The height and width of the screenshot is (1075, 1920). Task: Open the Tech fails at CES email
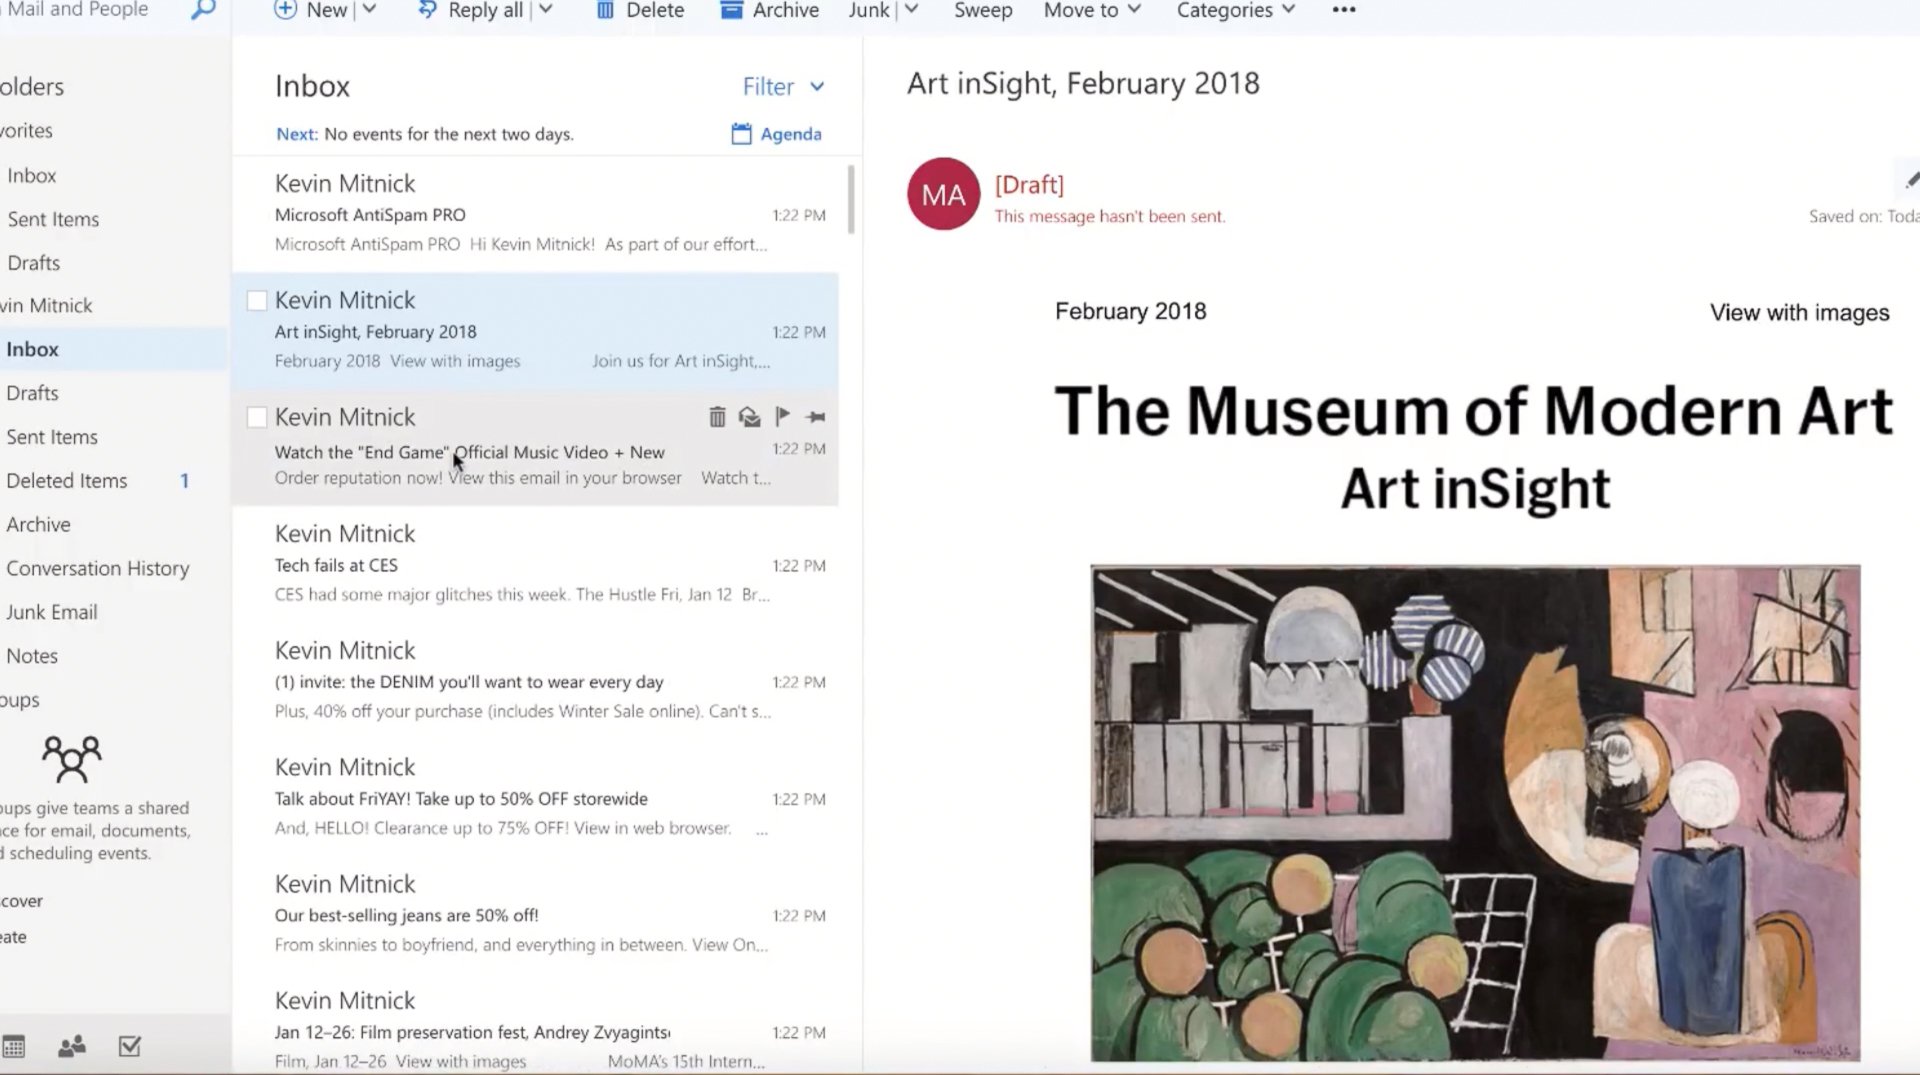(536, 564)
